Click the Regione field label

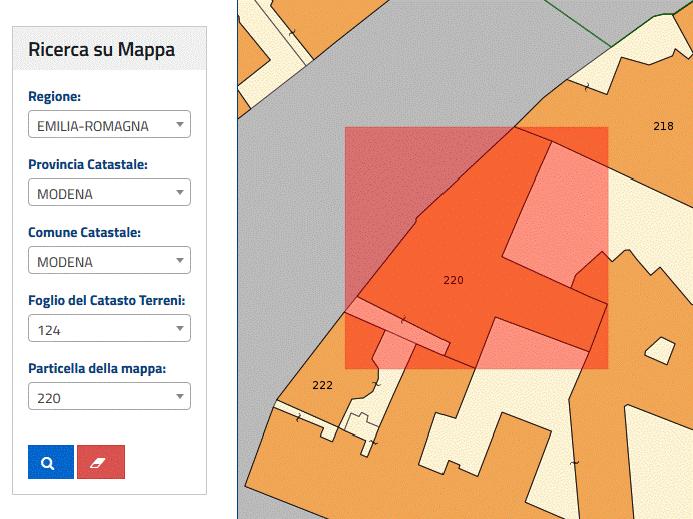pos(54,96)
